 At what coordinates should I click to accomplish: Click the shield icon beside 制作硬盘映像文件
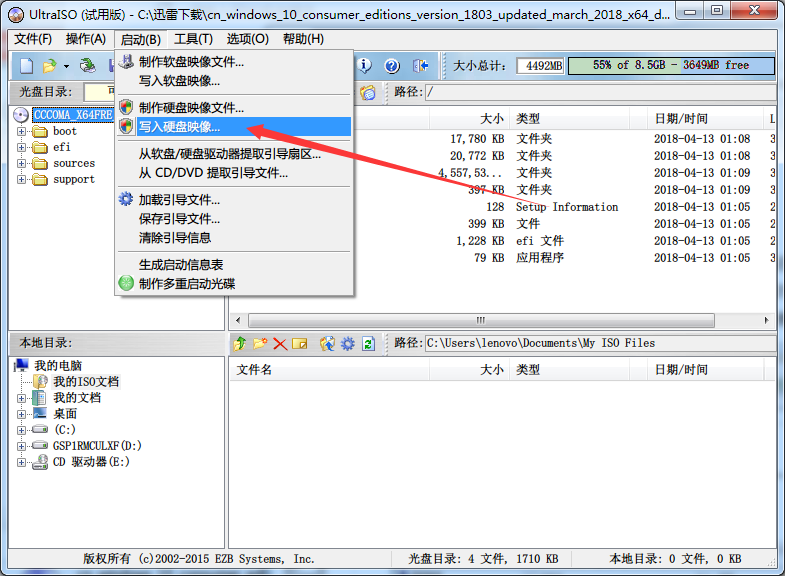[126, 107]
